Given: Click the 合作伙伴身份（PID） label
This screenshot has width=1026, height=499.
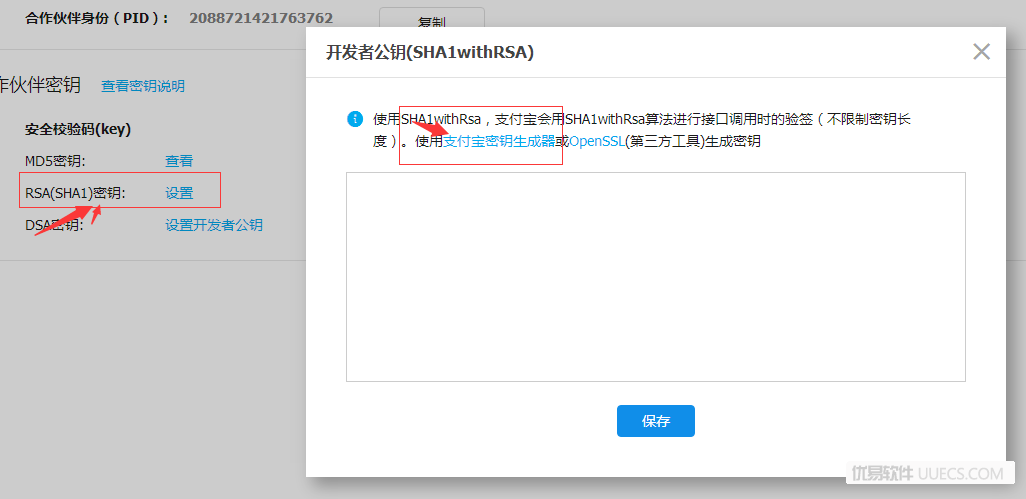Looking at the screenshot, I should (x=97, y=18).
